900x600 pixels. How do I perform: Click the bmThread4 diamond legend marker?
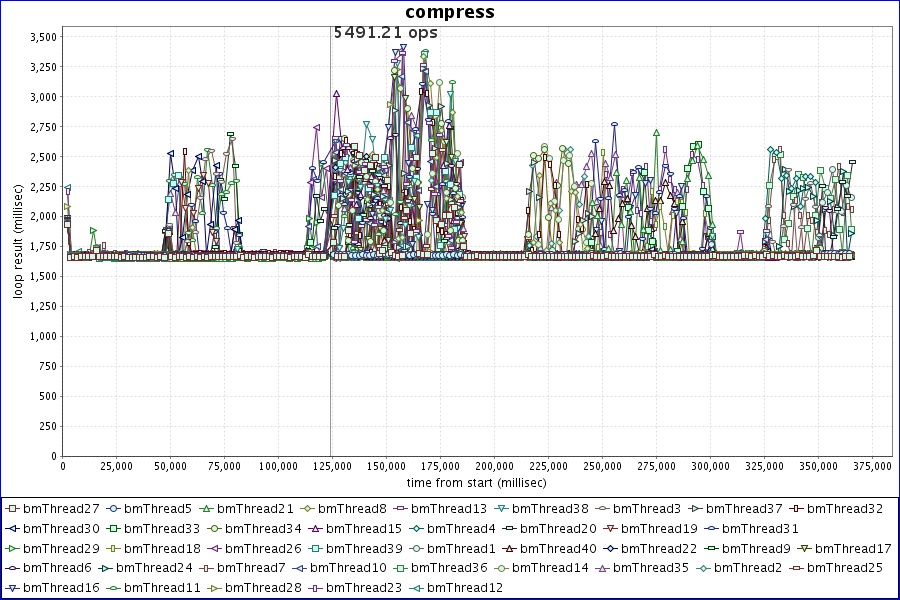point(416,529)
